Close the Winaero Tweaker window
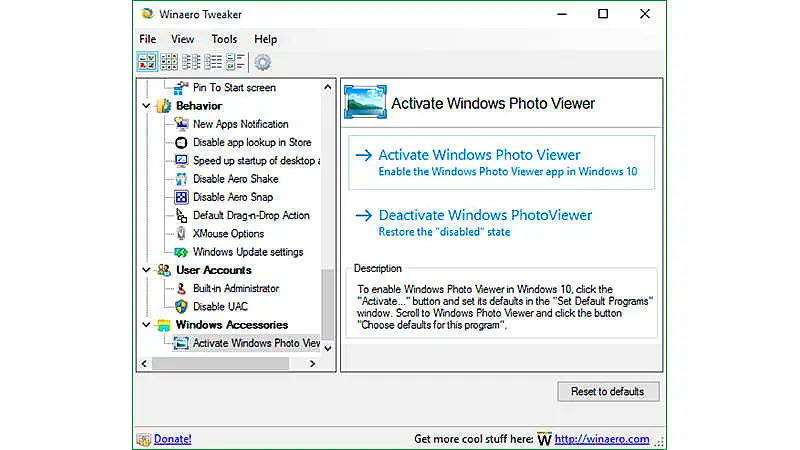The image size is (800, 450). click(645, 14)
